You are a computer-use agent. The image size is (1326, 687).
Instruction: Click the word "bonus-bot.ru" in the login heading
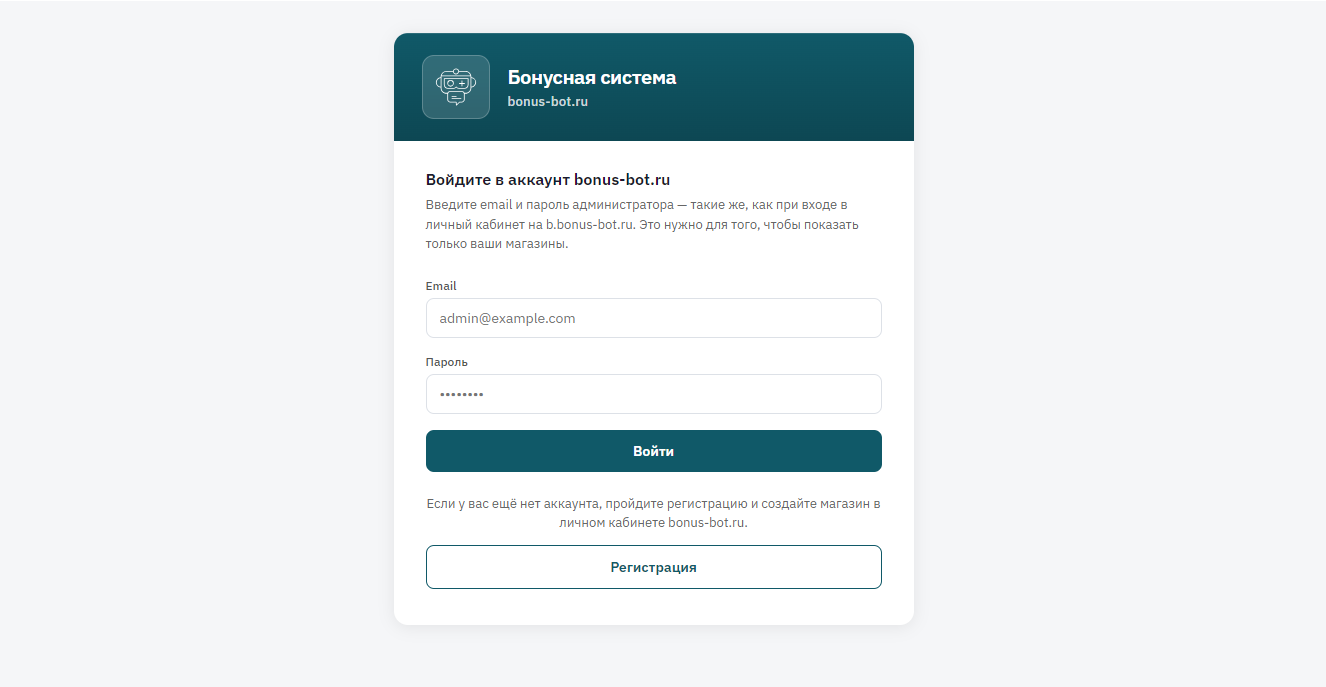[621, 180]
